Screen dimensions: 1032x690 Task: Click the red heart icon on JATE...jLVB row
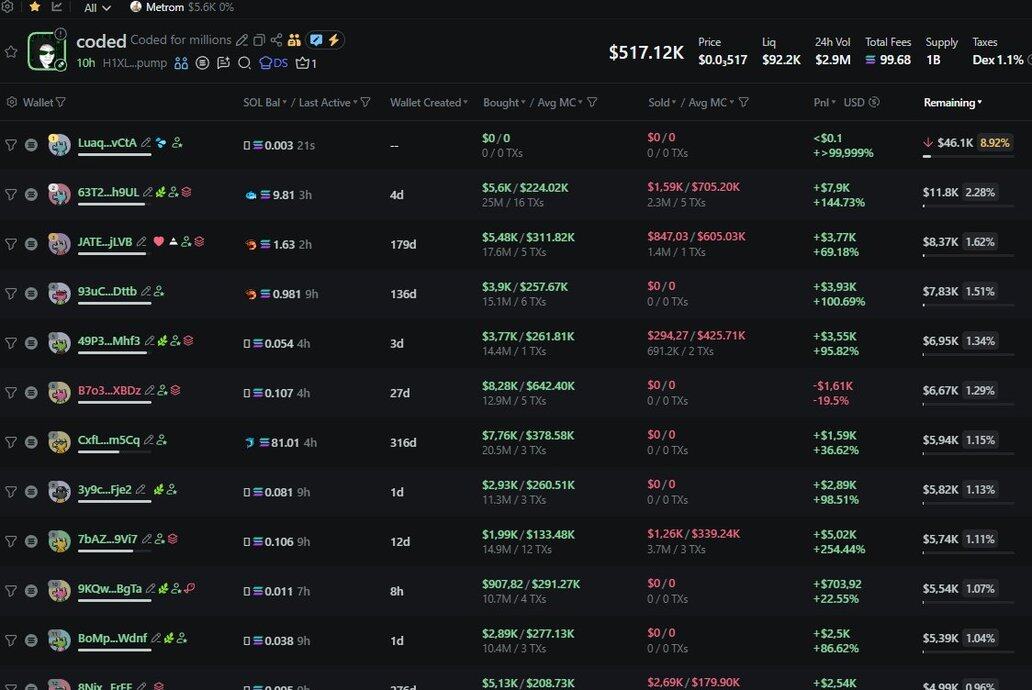159,241
